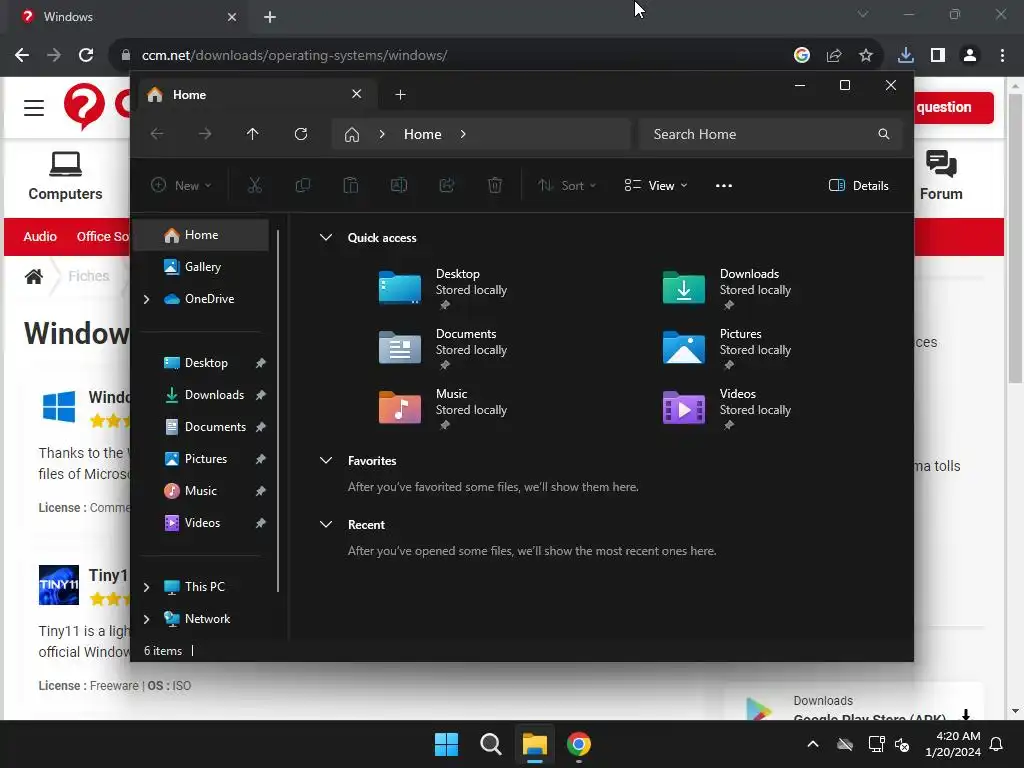
Task: Collapse the Favorites section
Action: coord(326,460)
